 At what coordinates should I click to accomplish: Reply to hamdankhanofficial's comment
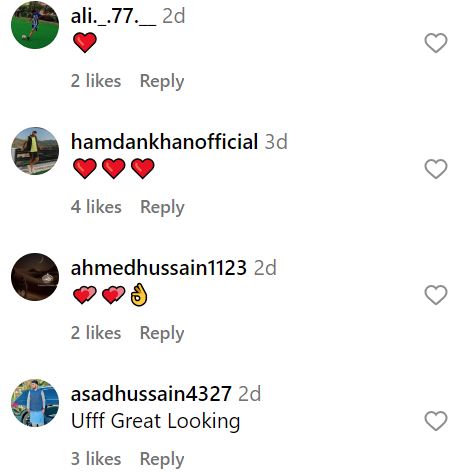162,207
